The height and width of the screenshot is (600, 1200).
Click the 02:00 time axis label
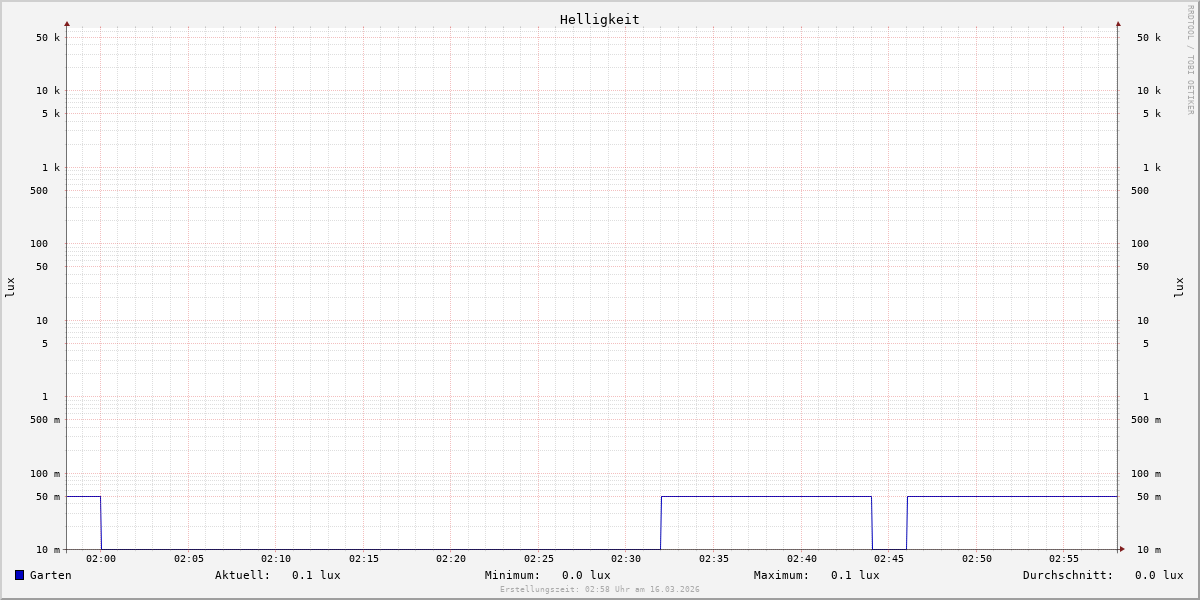[101, 559]
